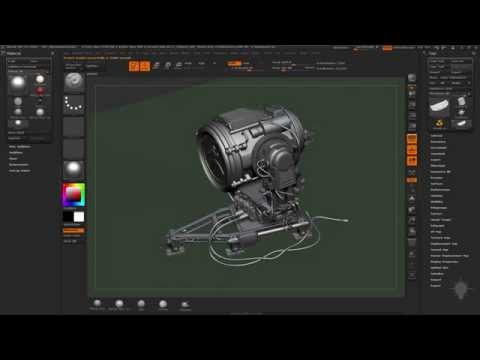Open the stroke type selector with dots

coord(74,104)
